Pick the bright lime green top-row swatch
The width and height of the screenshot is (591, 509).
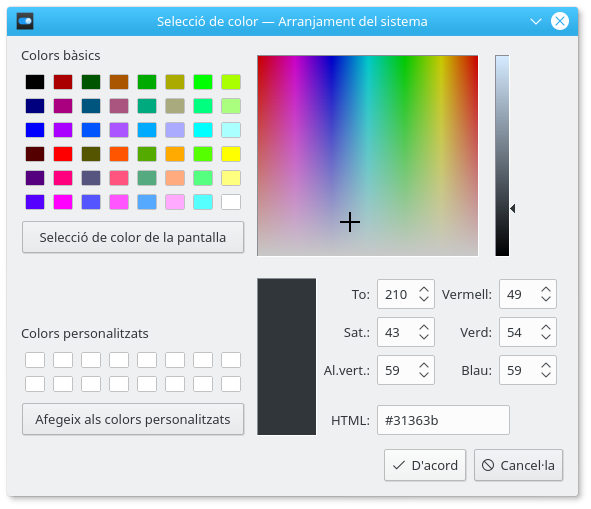pyautogui.click(x=203, y=82)
